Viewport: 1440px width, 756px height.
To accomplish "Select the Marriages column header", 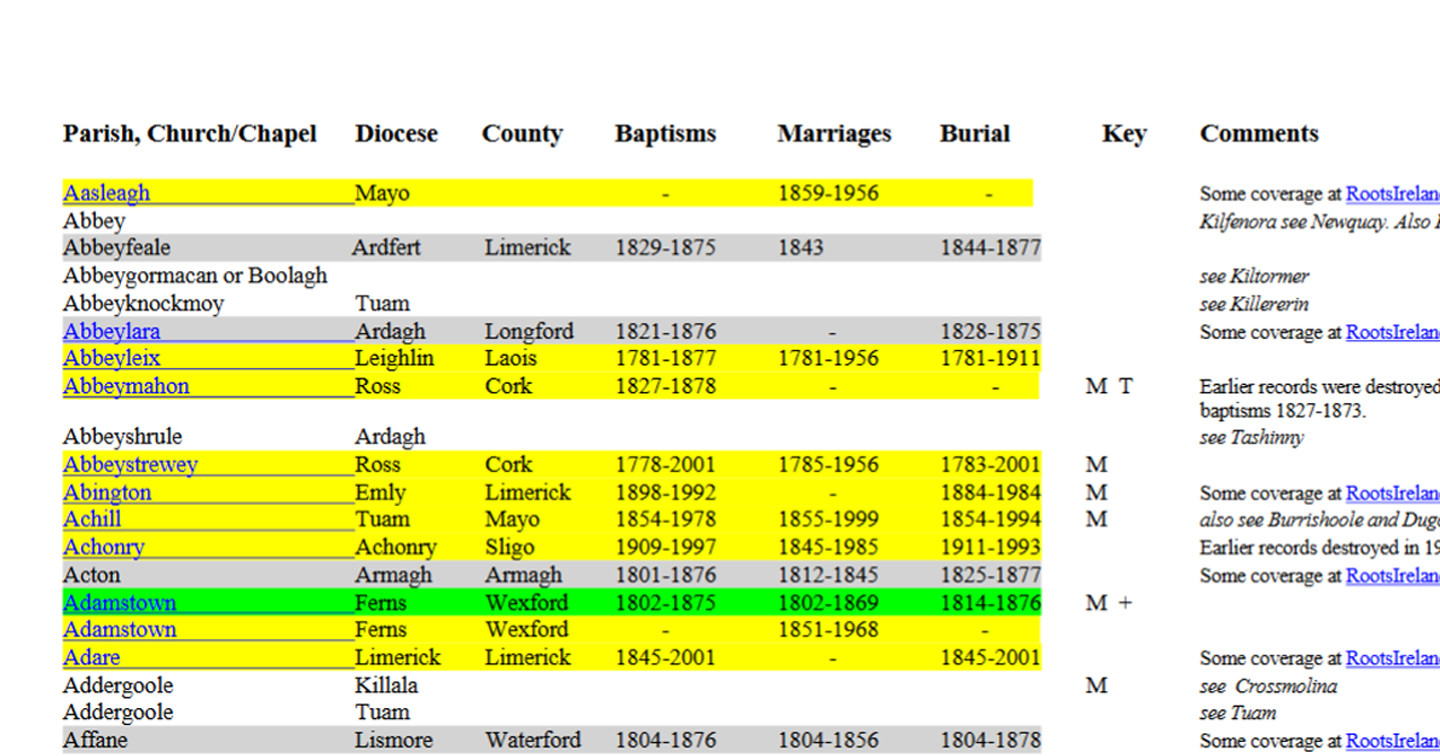I will pyautogui.click(x=834, y=134).
